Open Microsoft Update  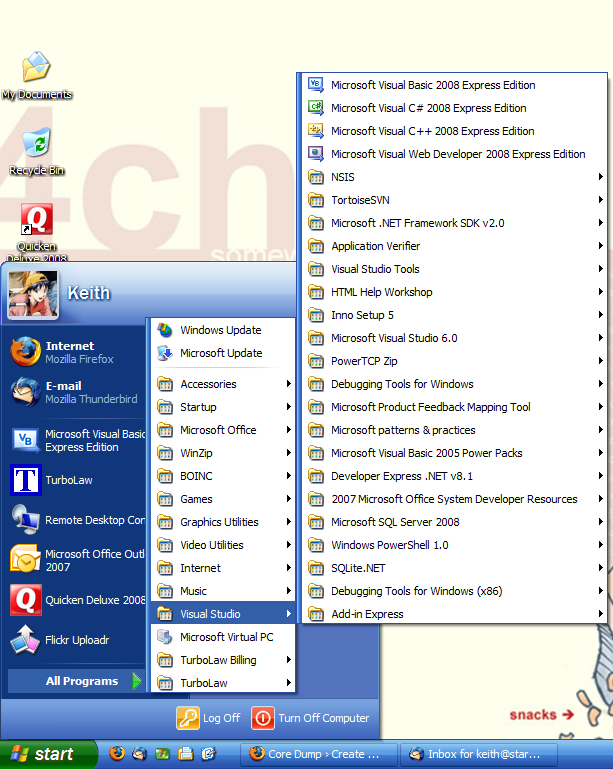223,353
